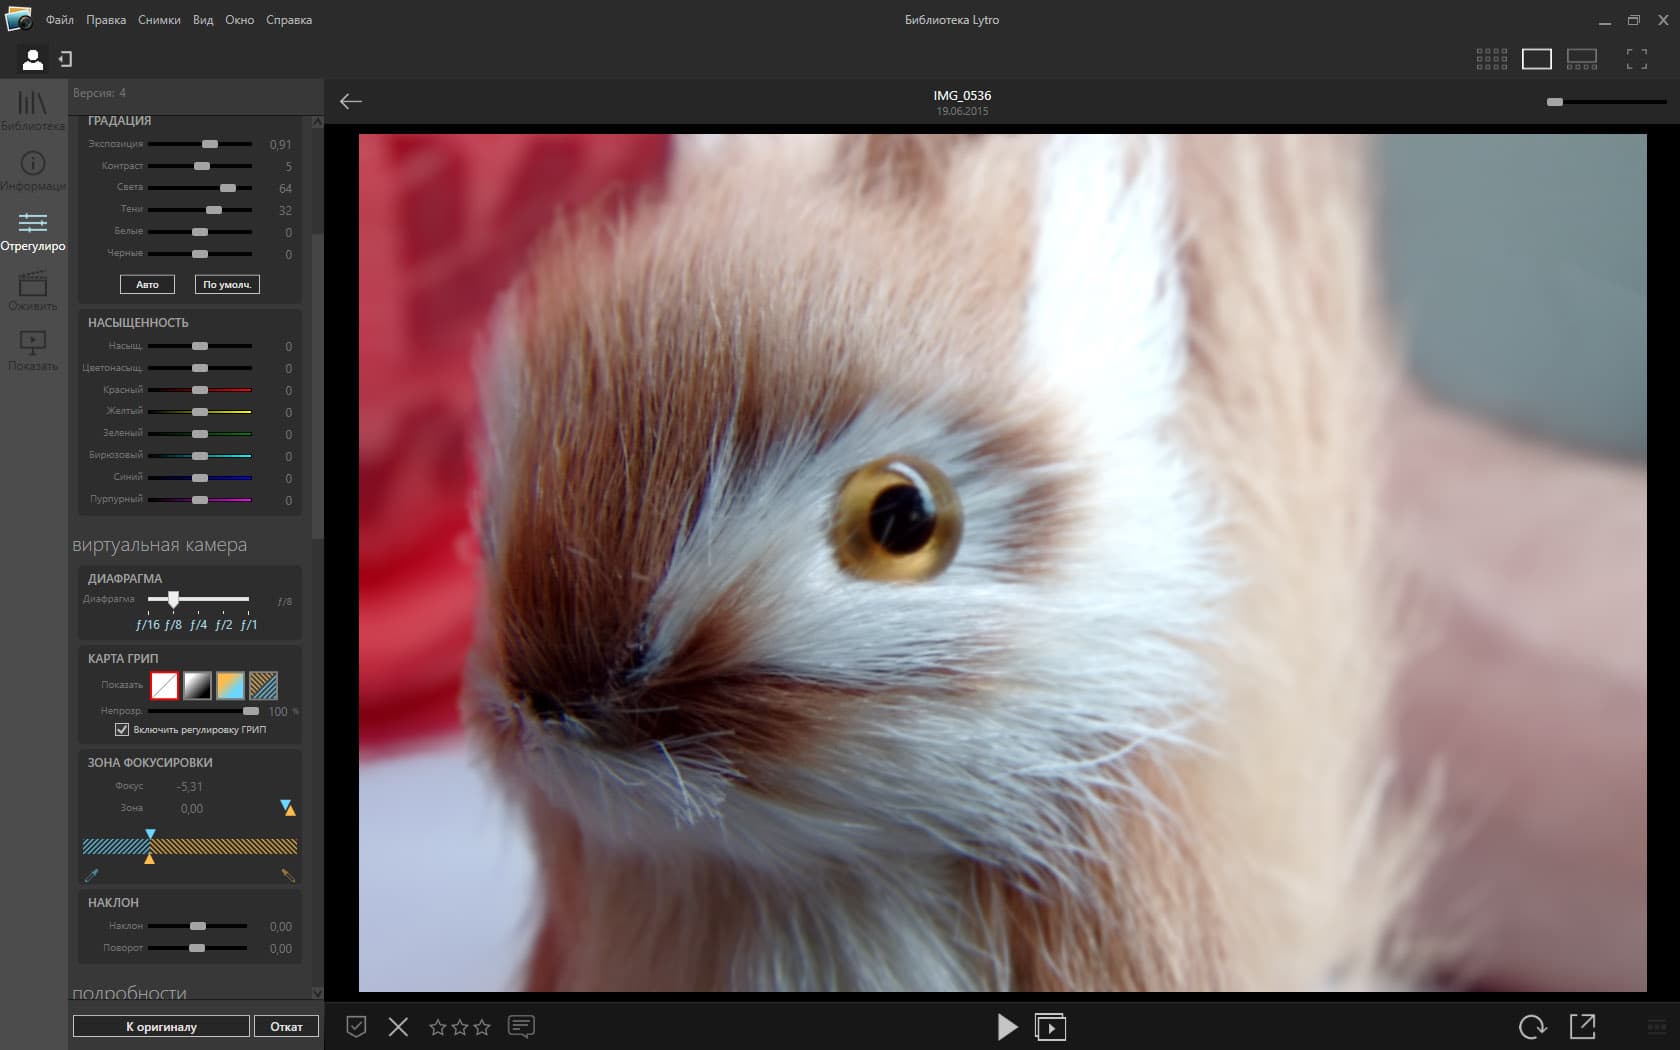Click the export share icon
1680x1050 pixels.
(x=1582, y=1026)
